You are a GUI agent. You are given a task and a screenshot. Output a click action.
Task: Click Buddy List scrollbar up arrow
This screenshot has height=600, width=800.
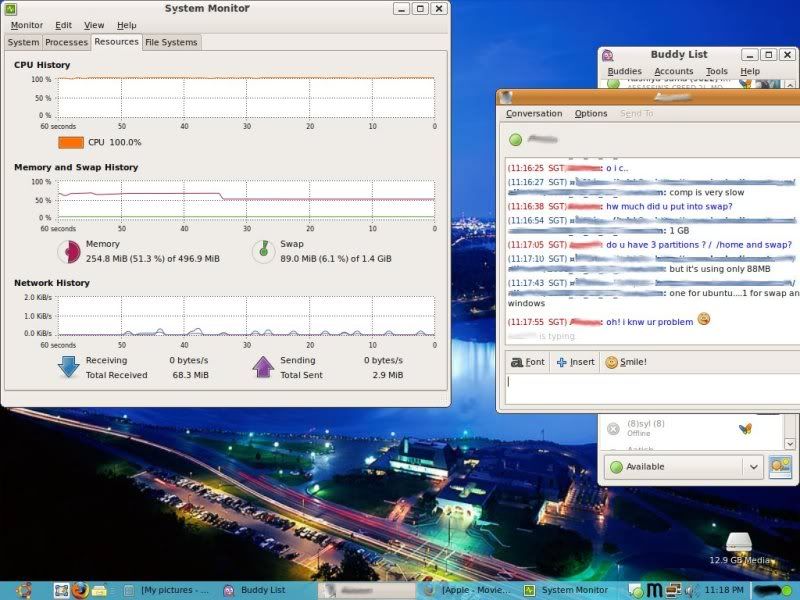pos(790,85)
